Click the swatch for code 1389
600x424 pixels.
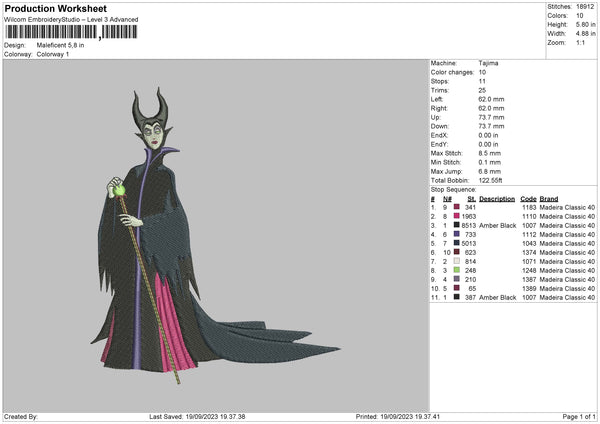point(457,288)
